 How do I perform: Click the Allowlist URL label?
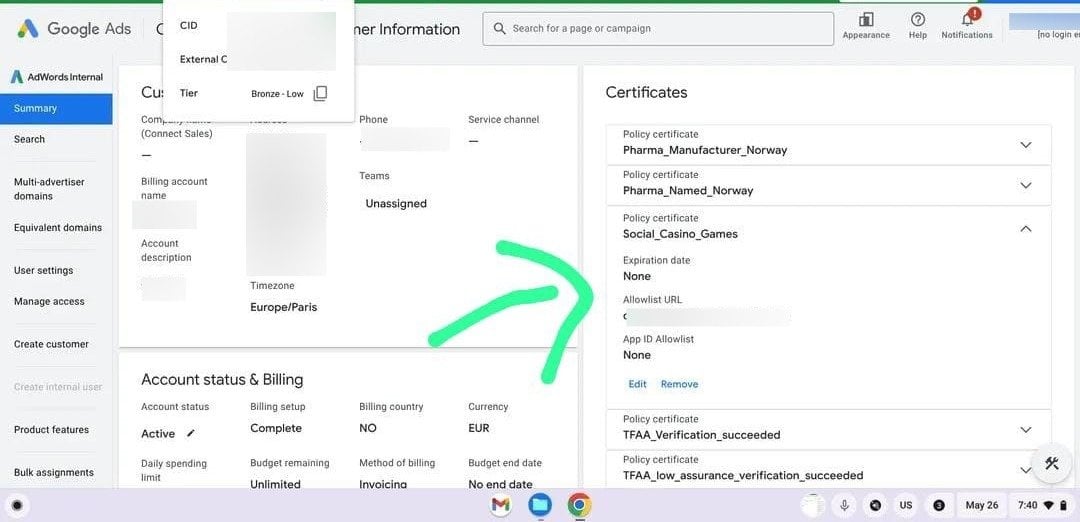point(652,300)
